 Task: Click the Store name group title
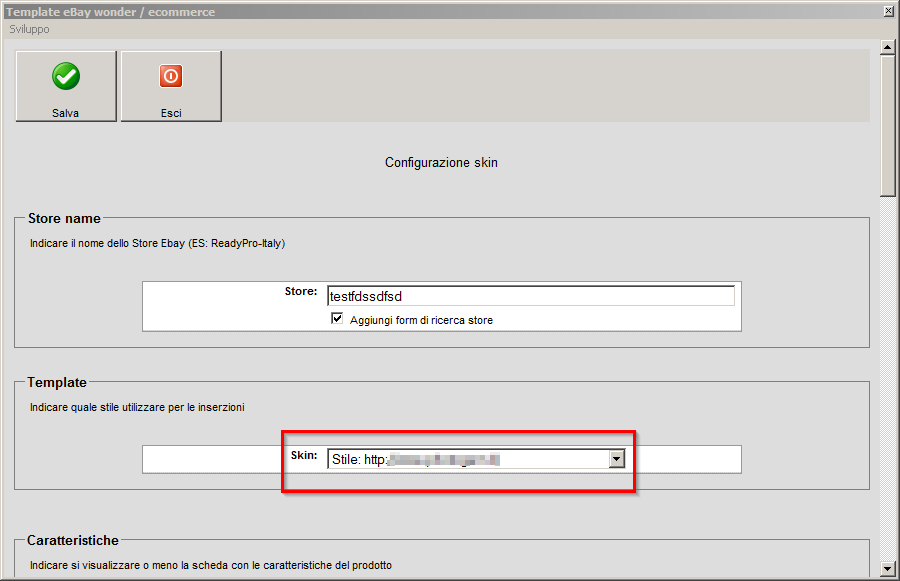(64, 219)
